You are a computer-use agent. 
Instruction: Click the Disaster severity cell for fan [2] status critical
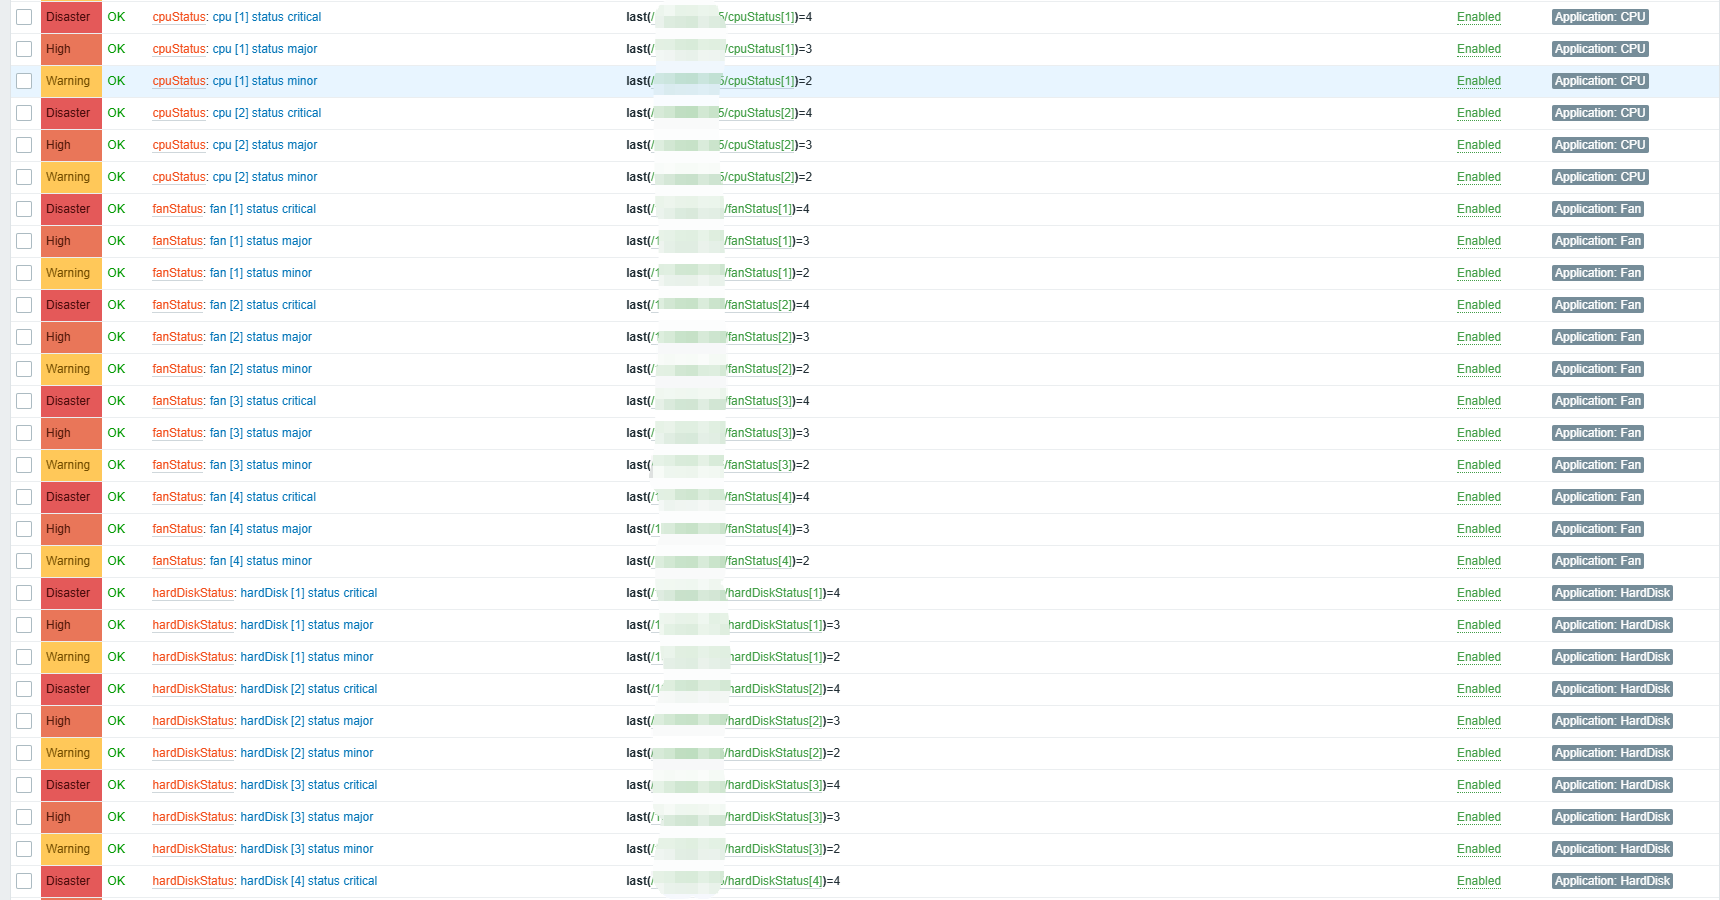coord(70,305)
